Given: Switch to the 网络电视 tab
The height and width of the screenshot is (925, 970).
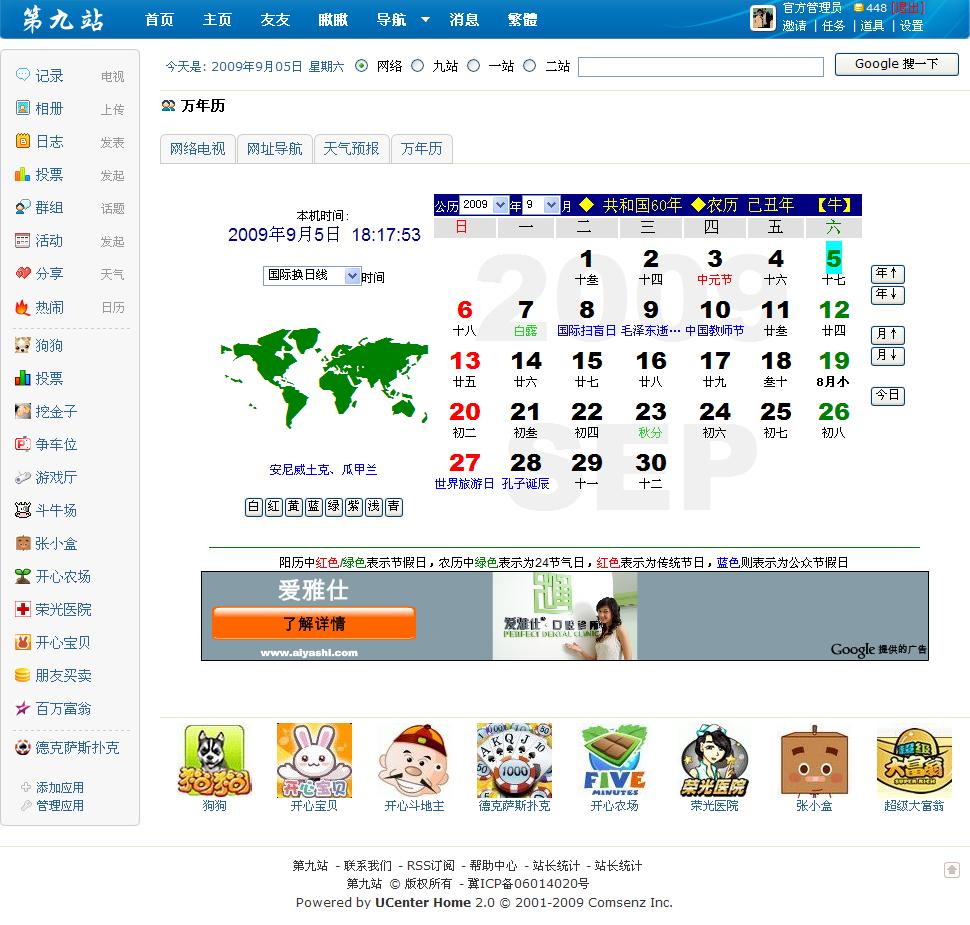Looking at the screenshot, I should click(x=198, y=148).
